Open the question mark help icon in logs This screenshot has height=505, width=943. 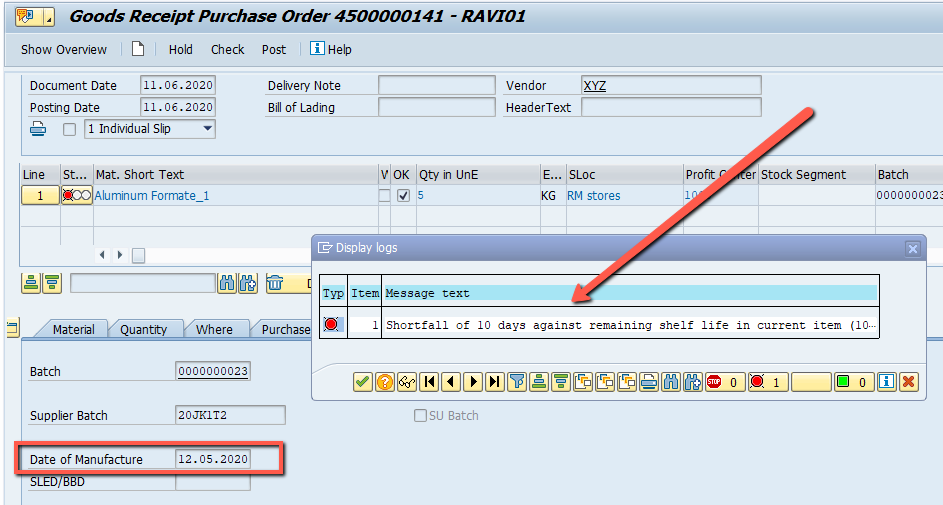click(x=384, y=382)
